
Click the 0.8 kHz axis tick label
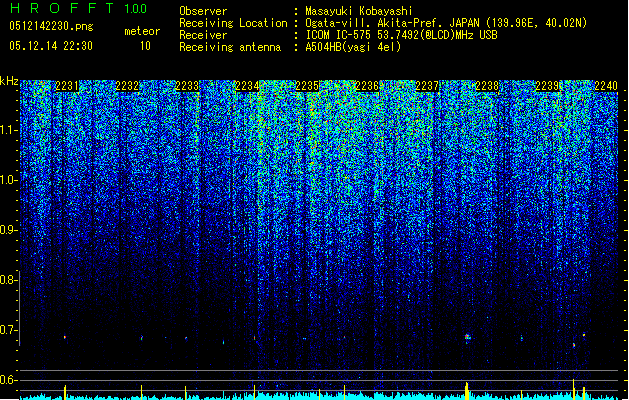tap(8, 280)
